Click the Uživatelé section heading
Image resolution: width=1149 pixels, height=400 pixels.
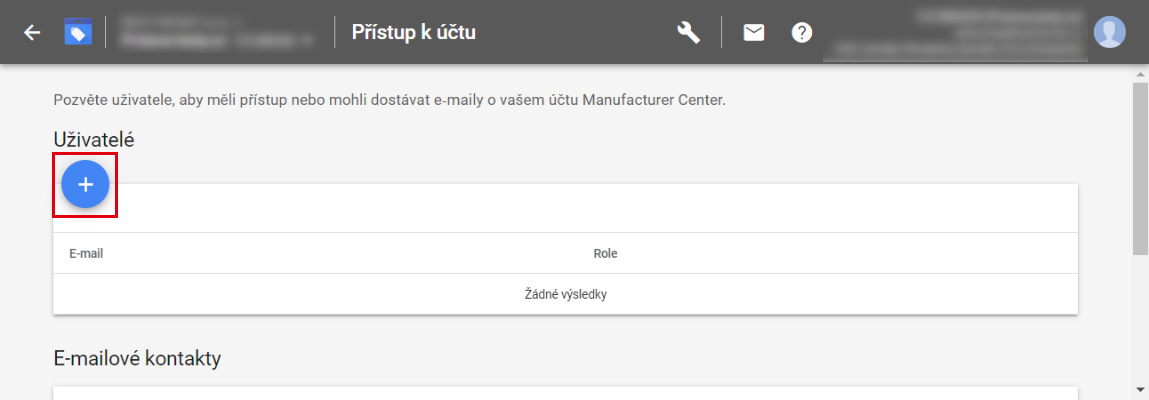pos(94,139)
